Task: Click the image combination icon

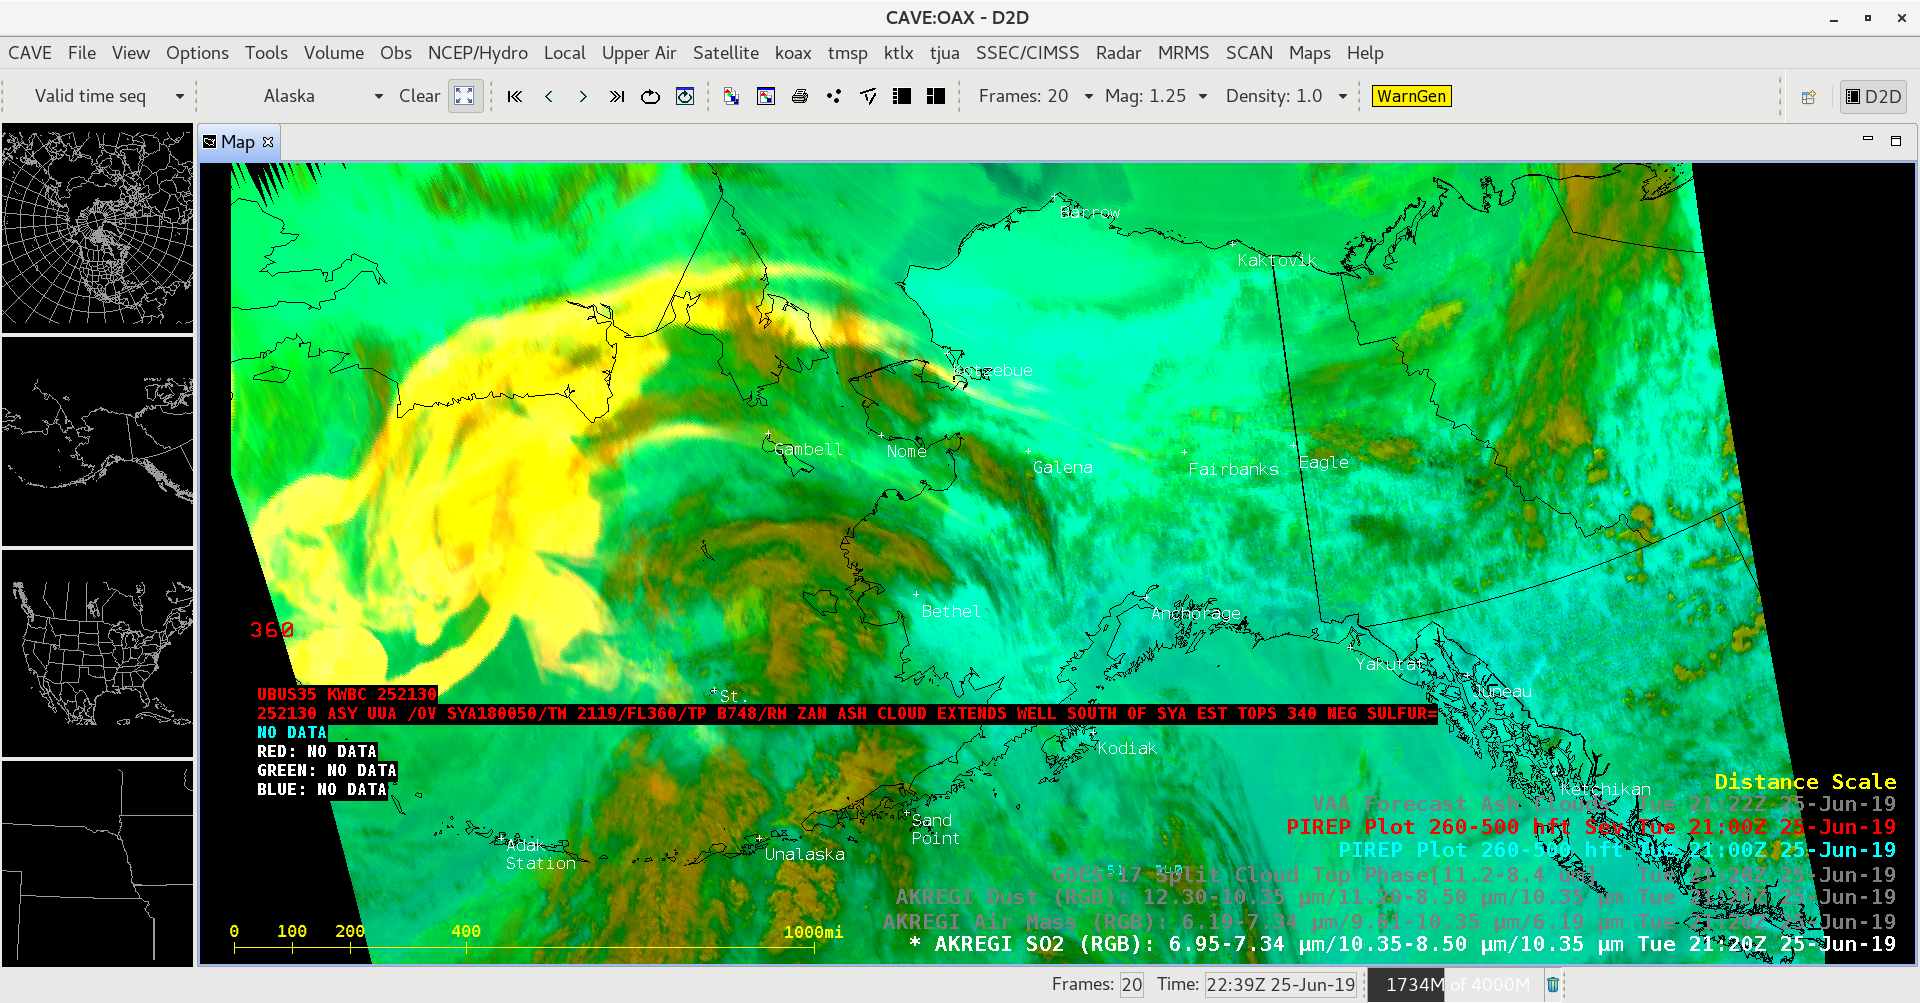Action: pyautogui.click(x=732, y=96)
